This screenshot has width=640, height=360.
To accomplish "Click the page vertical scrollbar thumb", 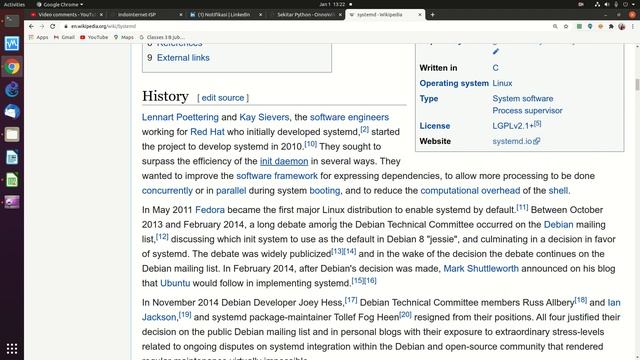I will coord(637,85).
